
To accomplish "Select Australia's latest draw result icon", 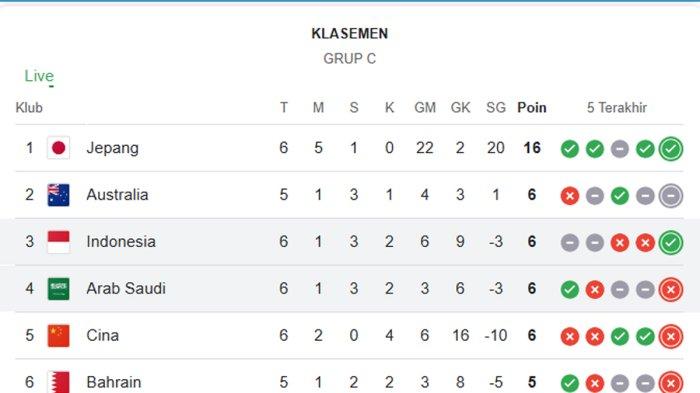I will (x=671, y=196).
